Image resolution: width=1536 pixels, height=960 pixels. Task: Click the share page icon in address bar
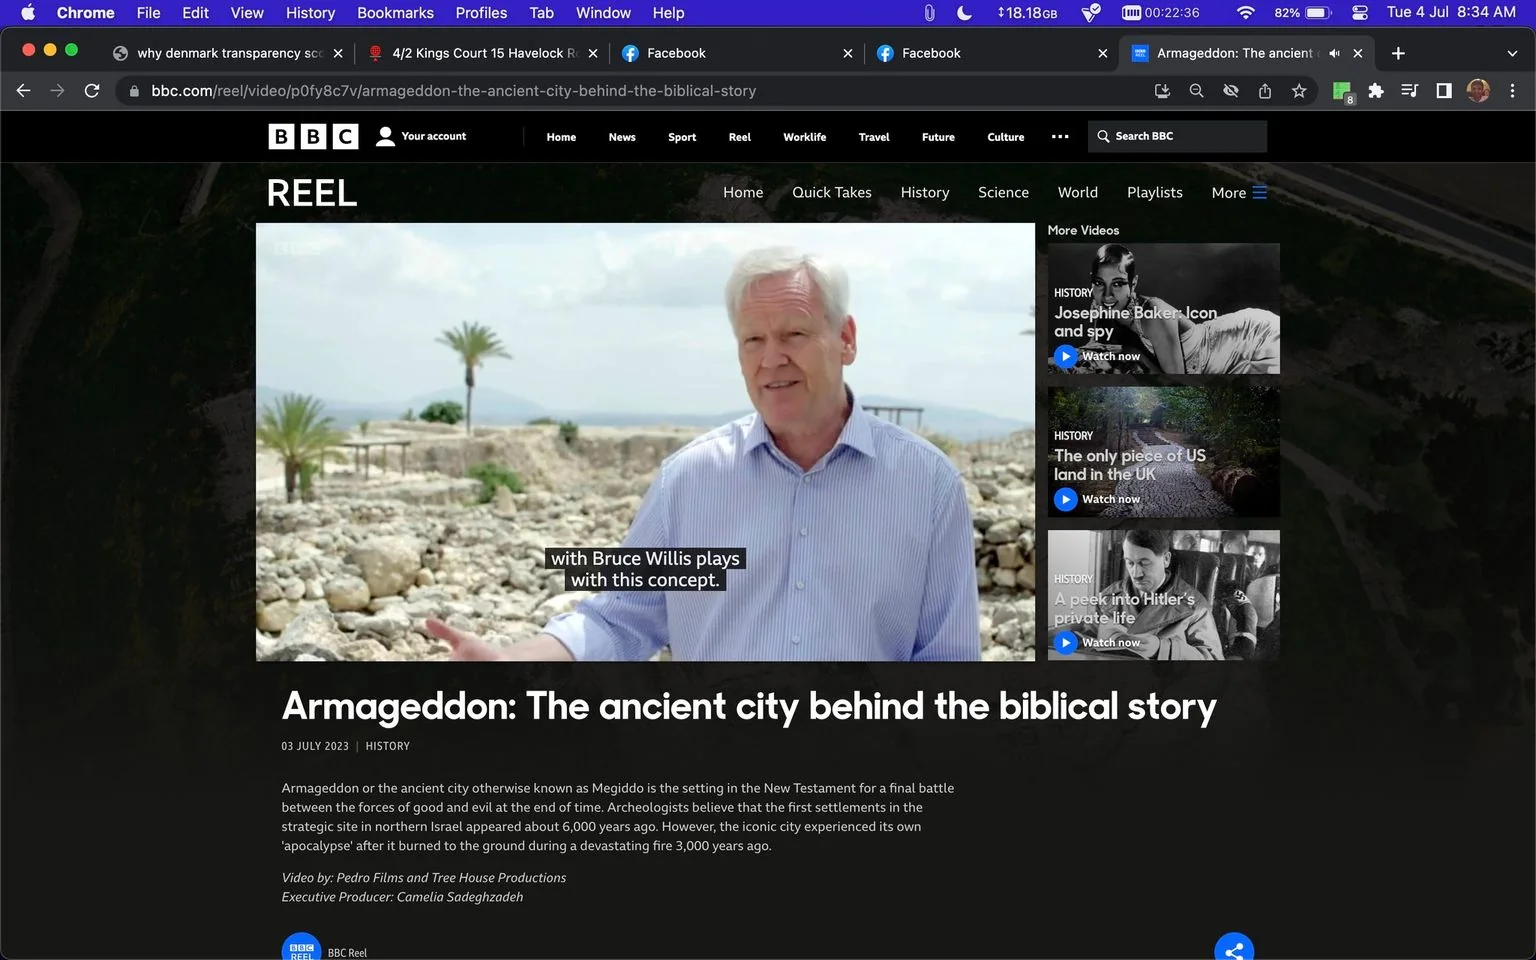(1265, 91)
